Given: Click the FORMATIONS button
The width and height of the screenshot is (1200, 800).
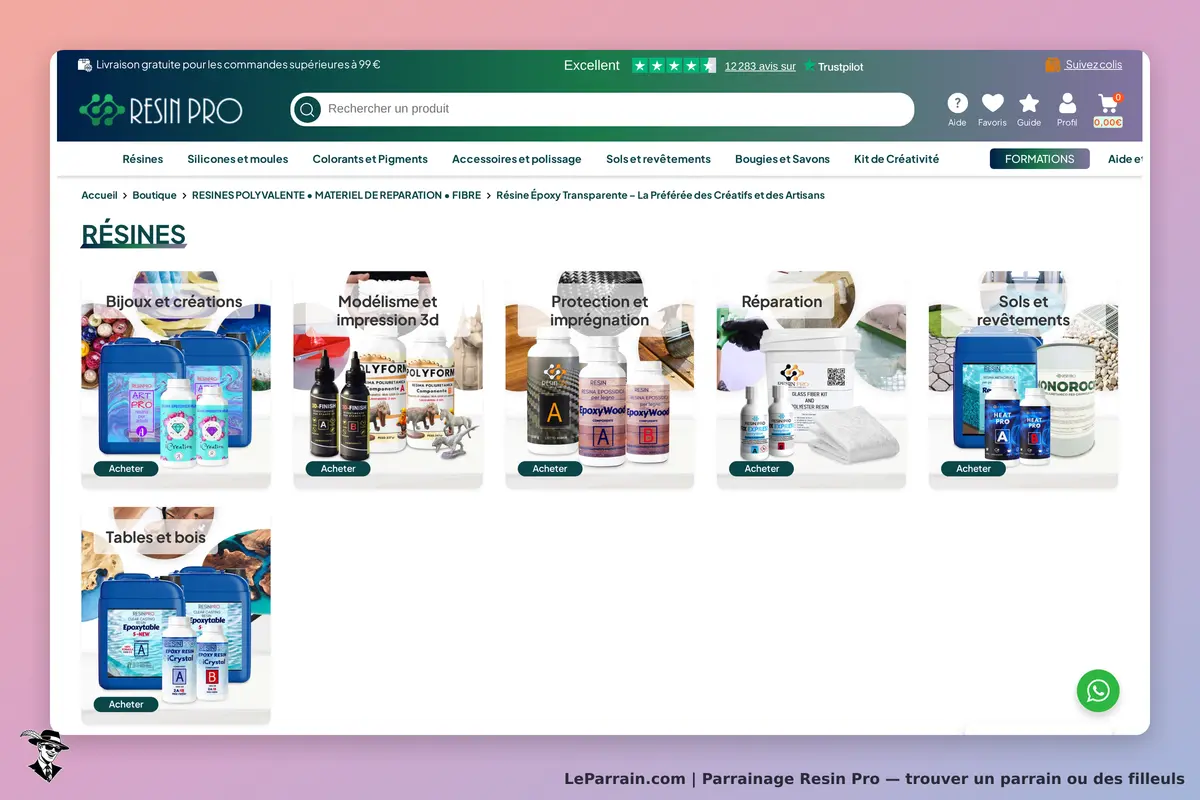Looking at the screenshot, I should tap(1040, 159).
